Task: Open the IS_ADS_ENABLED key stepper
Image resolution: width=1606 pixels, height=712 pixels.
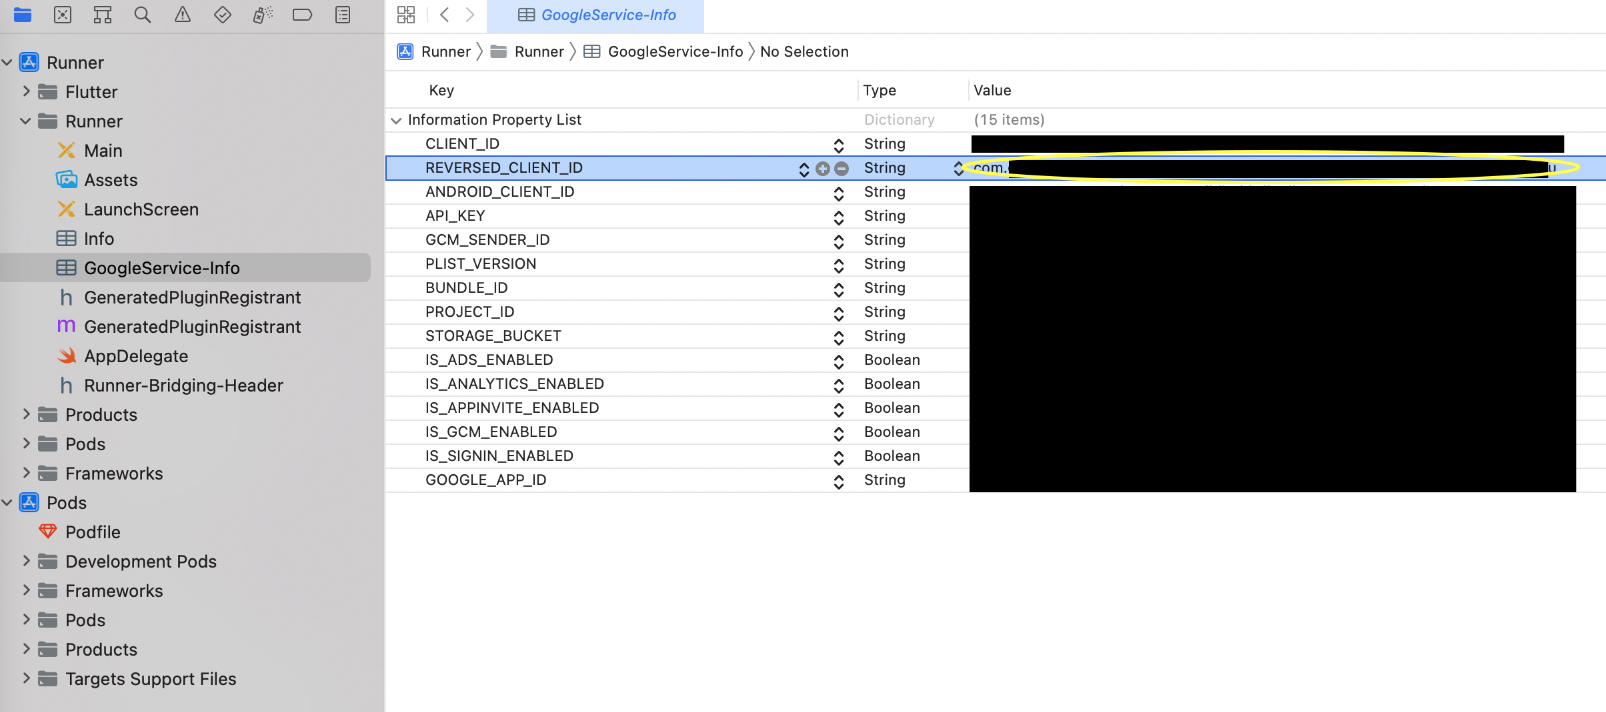Action: (839, 361)
